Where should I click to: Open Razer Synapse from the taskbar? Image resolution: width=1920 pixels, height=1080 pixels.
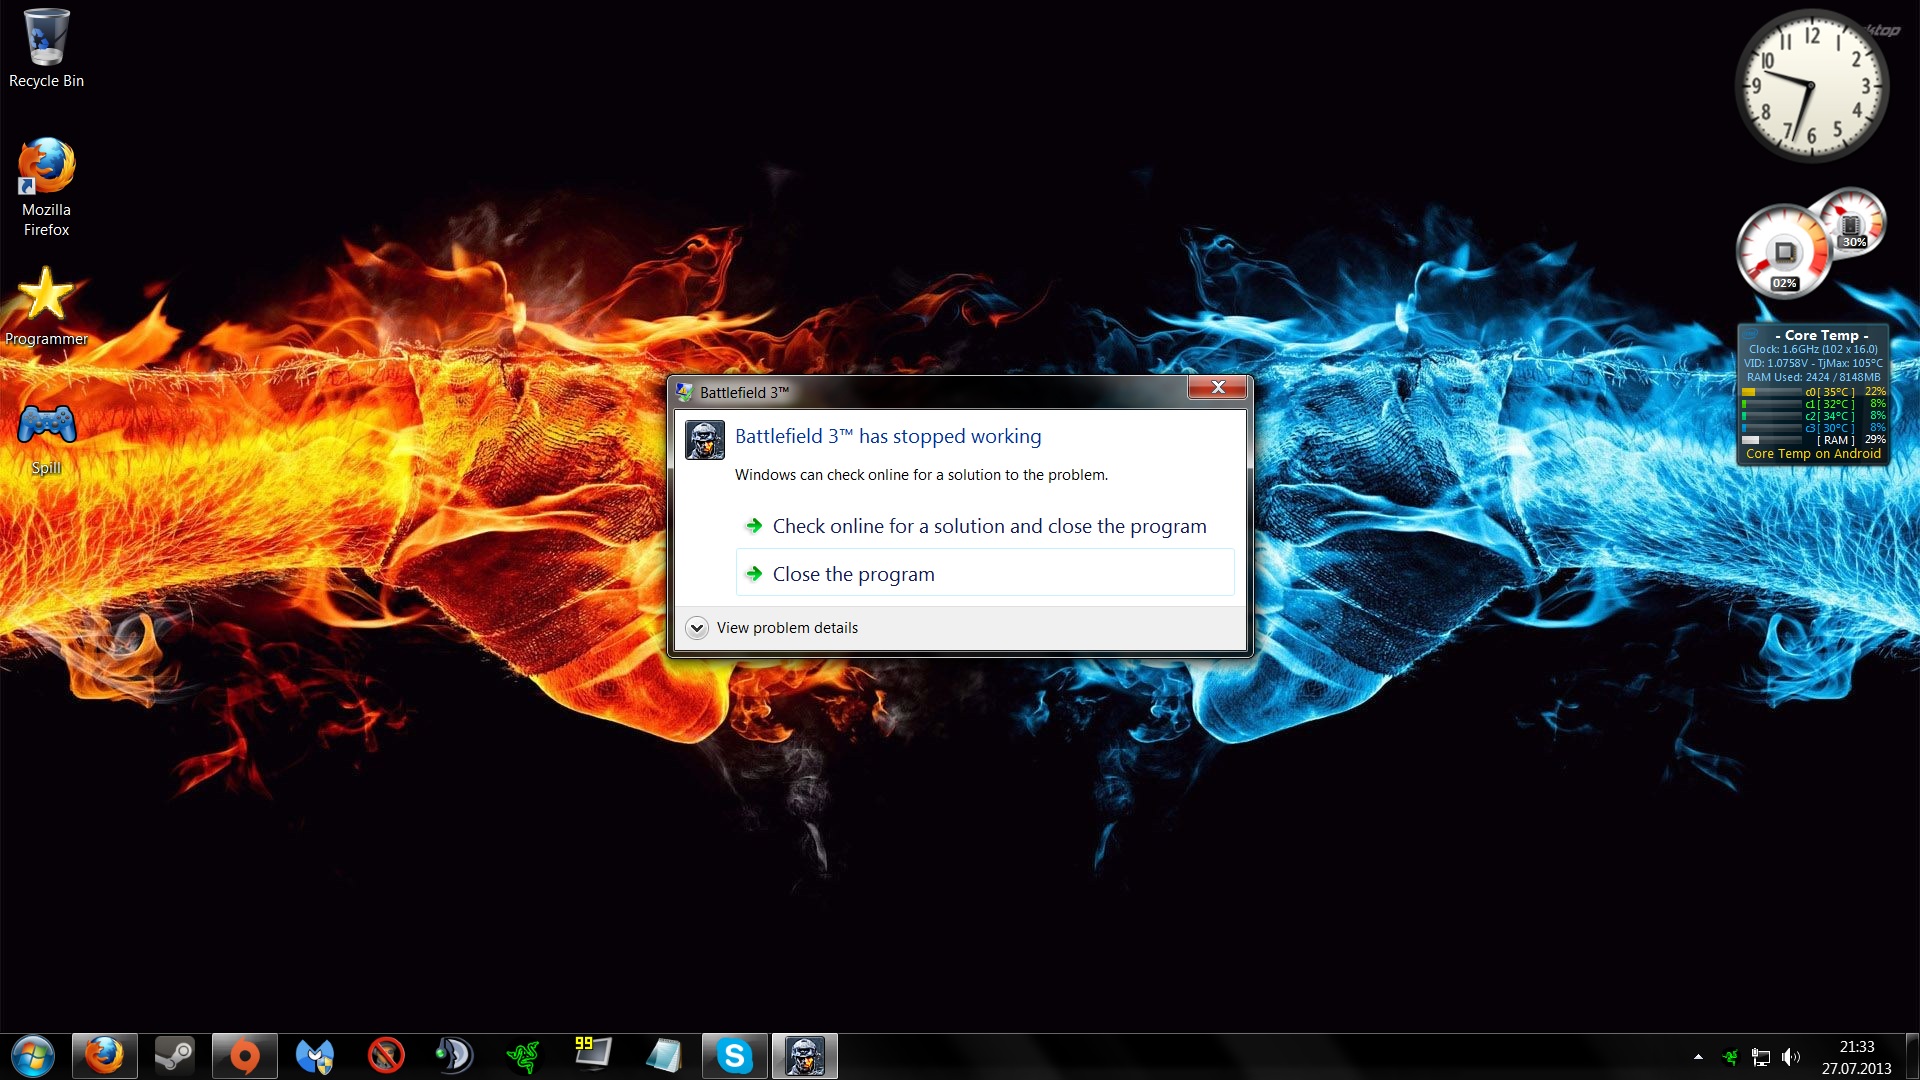524,1056
